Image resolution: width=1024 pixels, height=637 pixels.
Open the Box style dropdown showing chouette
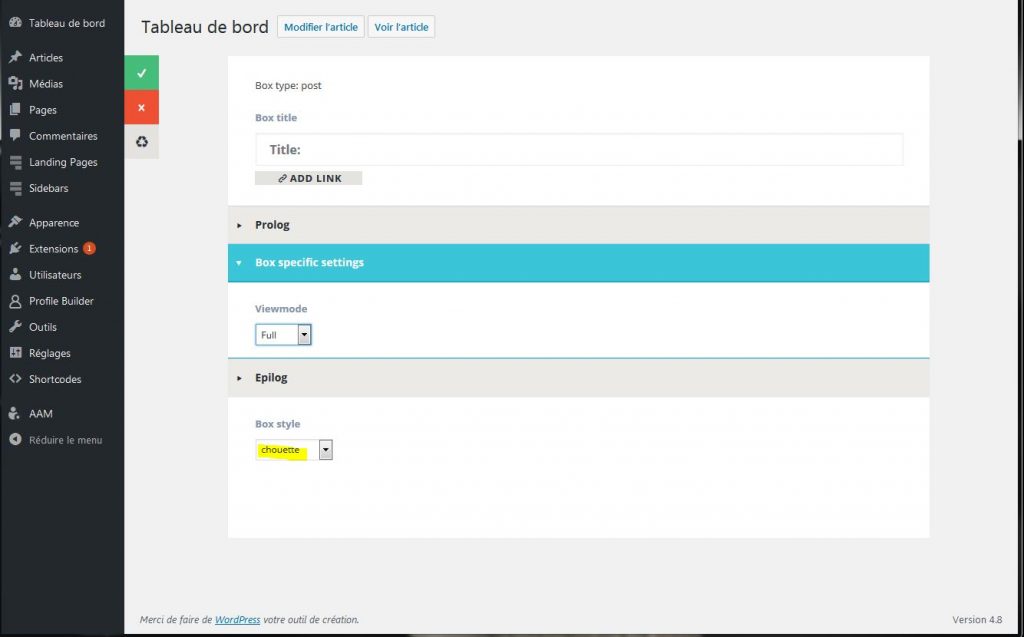pyautogui.click(x=294, y=449)
